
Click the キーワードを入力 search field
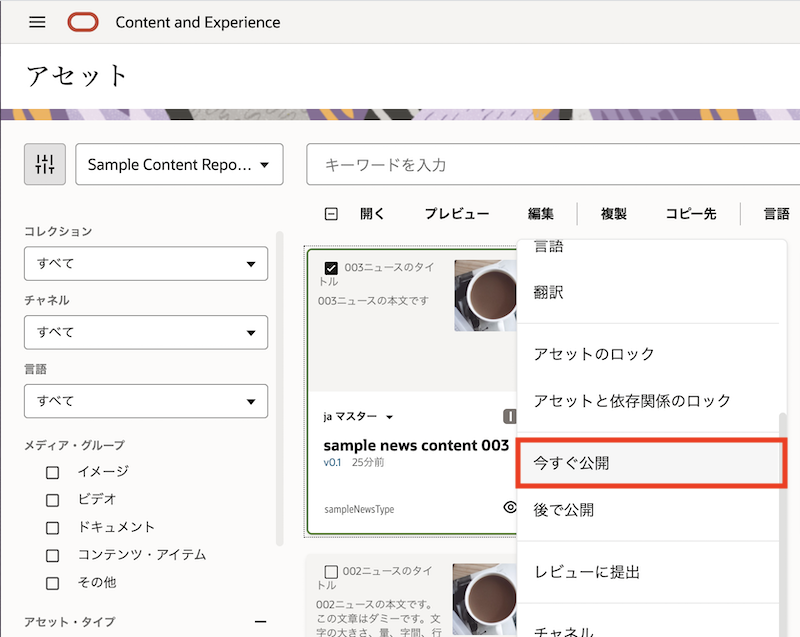click(550, 165)
